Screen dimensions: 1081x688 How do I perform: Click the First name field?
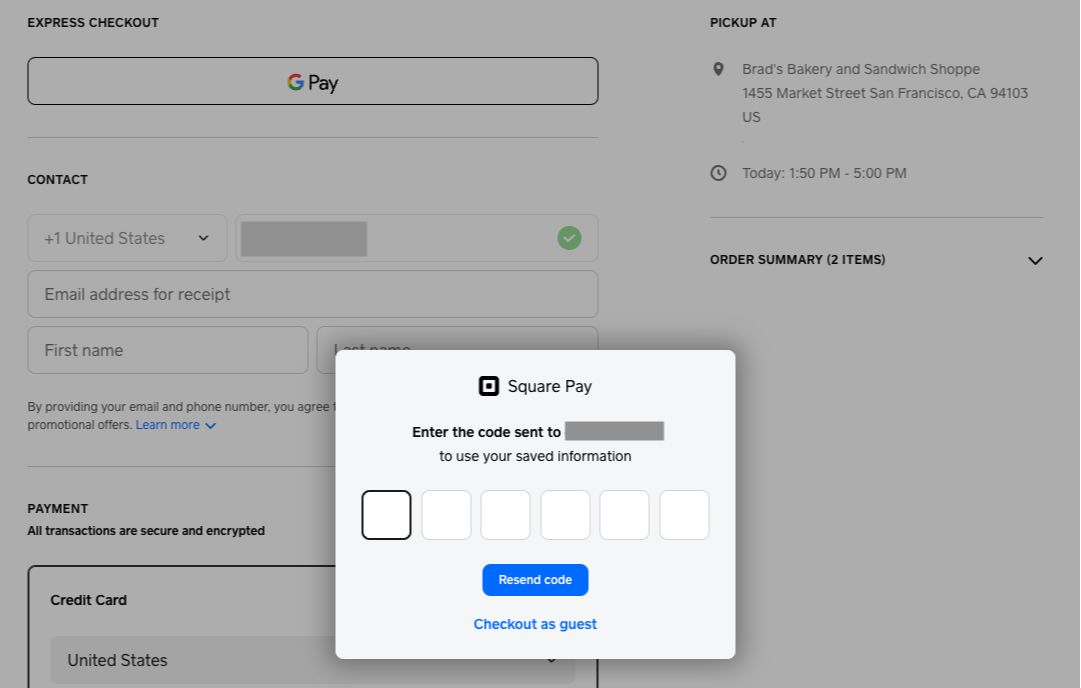click(168, 350)
